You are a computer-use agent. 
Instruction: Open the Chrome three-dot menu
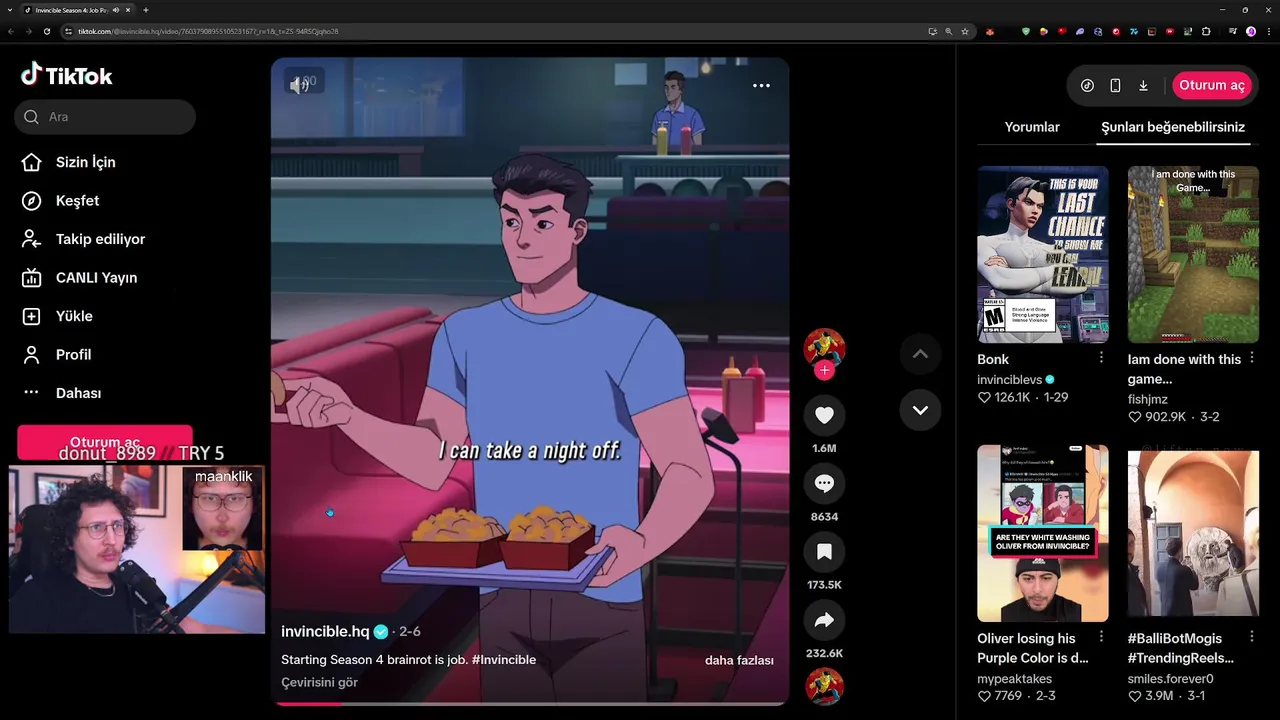click(x=1267, y=31)
